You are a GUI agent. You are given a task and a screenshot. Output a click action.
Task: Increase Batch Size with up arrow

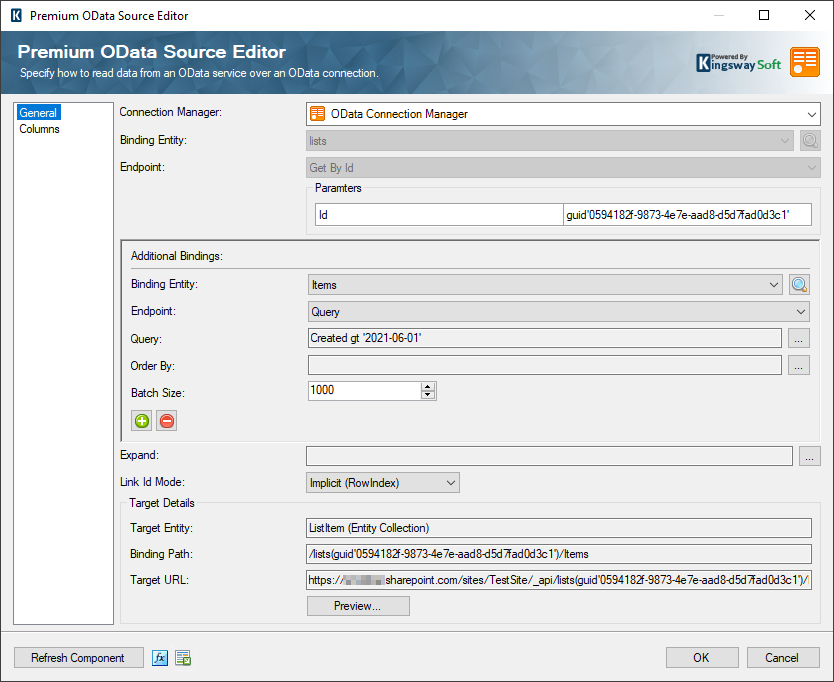(x=428, y=386)
